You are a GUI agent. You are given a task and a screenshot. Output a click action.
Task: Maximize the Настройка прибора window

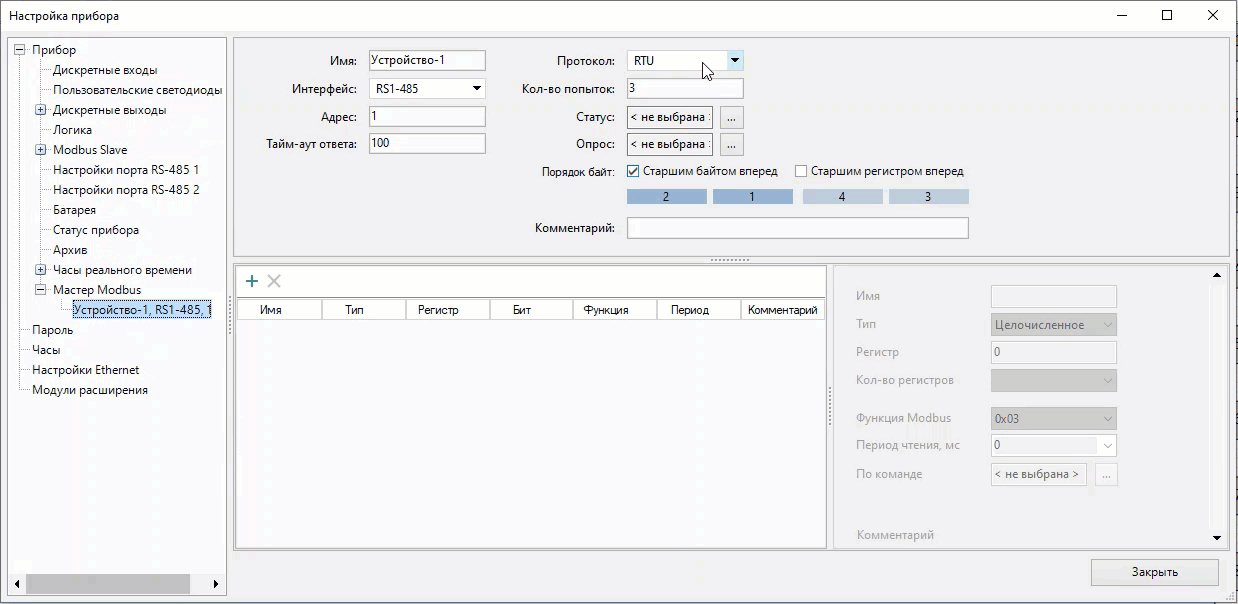click(x=1167, y=15)
